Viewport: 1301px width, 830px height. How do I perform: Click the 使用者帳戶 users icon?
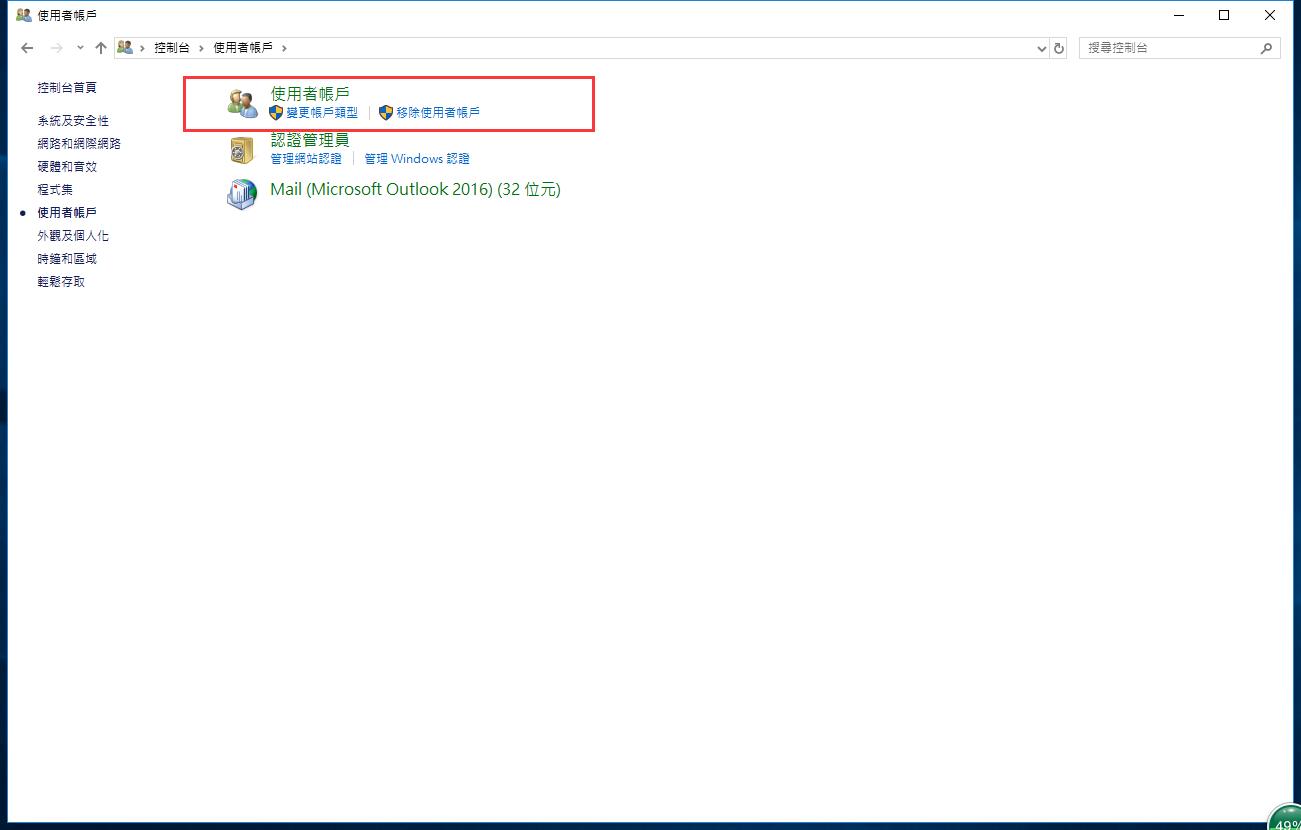point(242,103)
